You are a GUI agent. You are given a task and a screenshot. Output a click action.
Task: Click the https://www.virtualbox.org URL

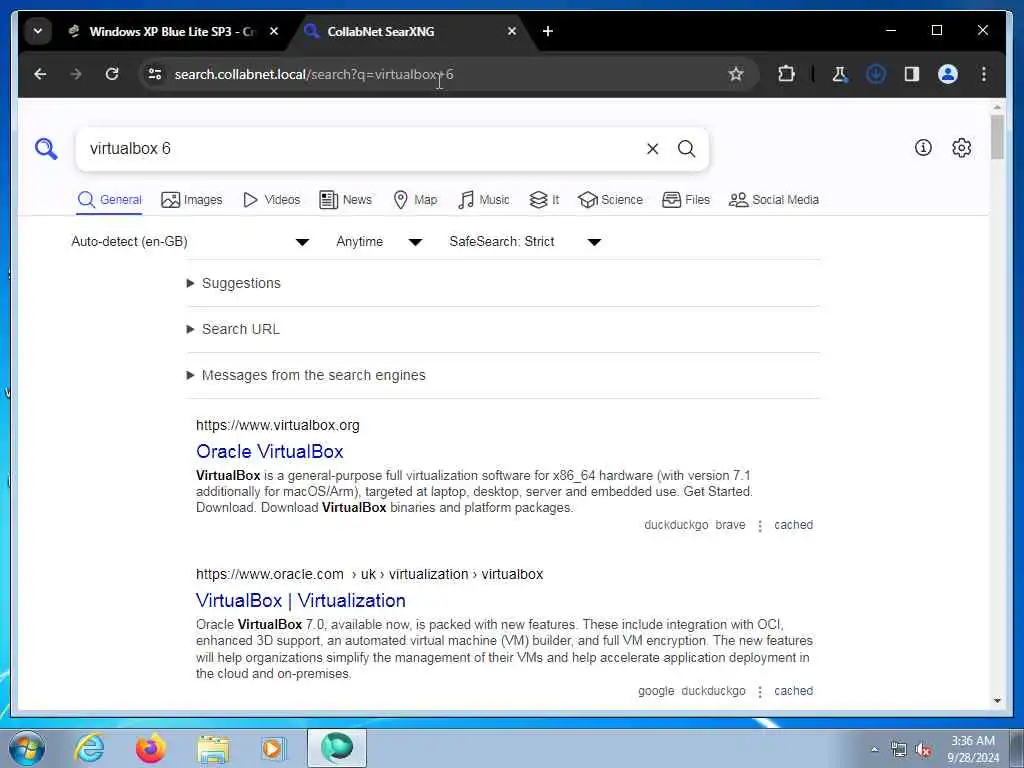tap(278, 425)
